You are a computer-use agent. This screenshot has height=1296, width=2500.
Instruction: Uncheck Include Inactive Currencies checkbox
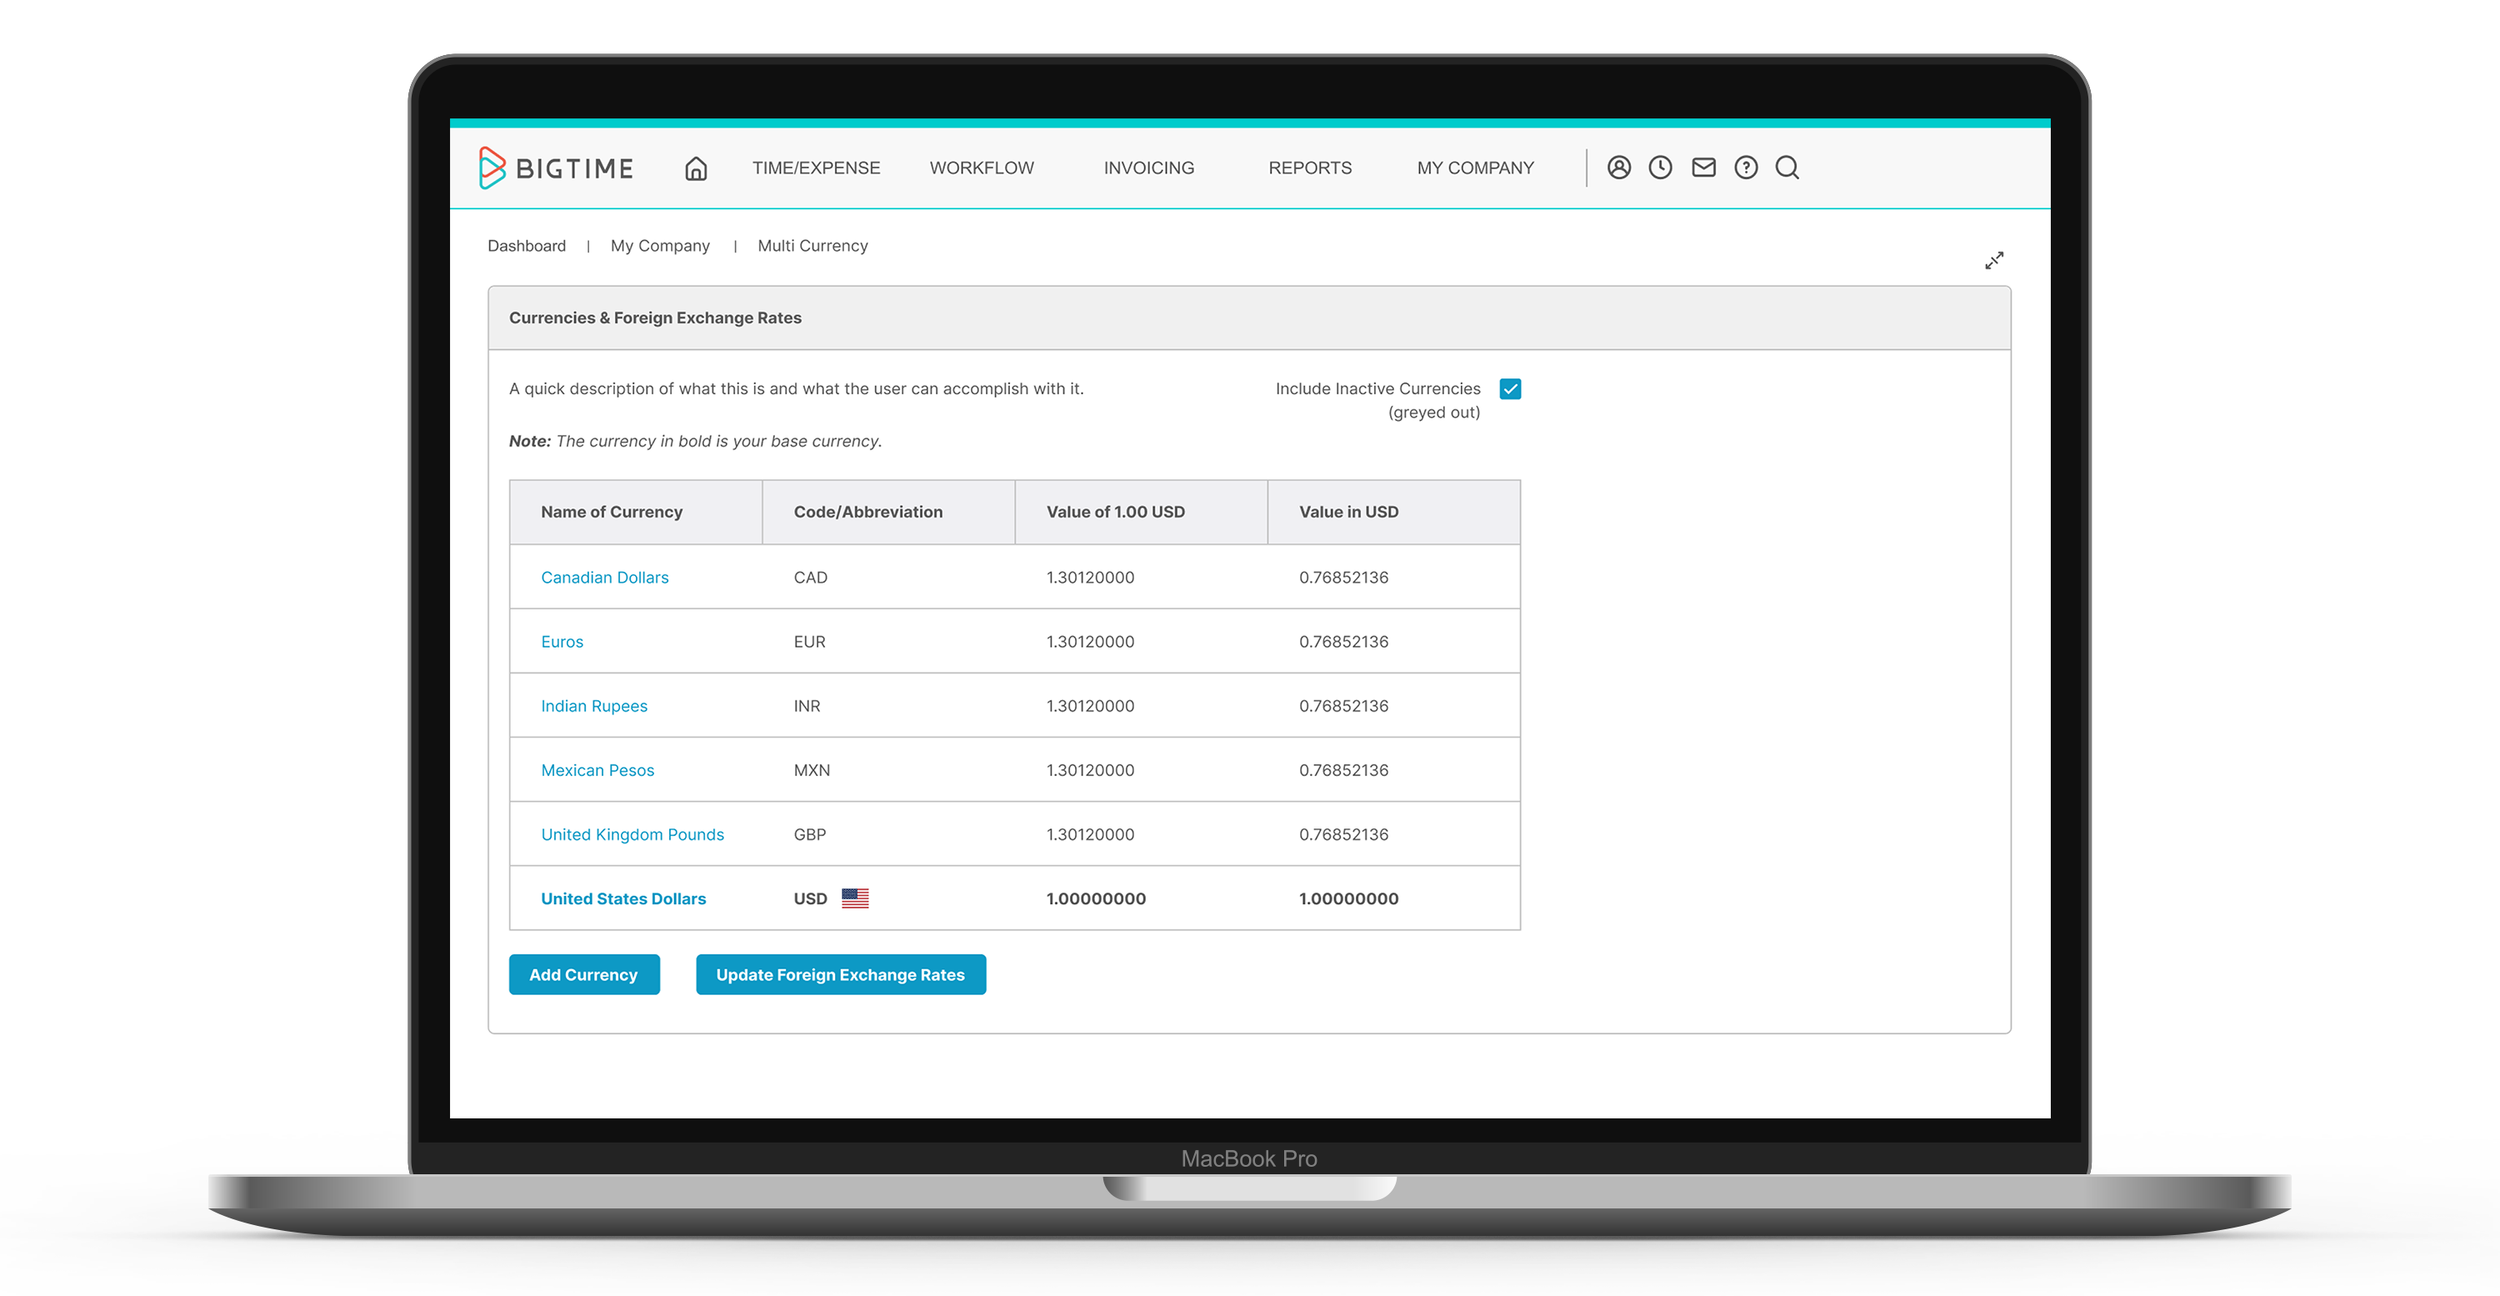click(x=1510, y=389)
